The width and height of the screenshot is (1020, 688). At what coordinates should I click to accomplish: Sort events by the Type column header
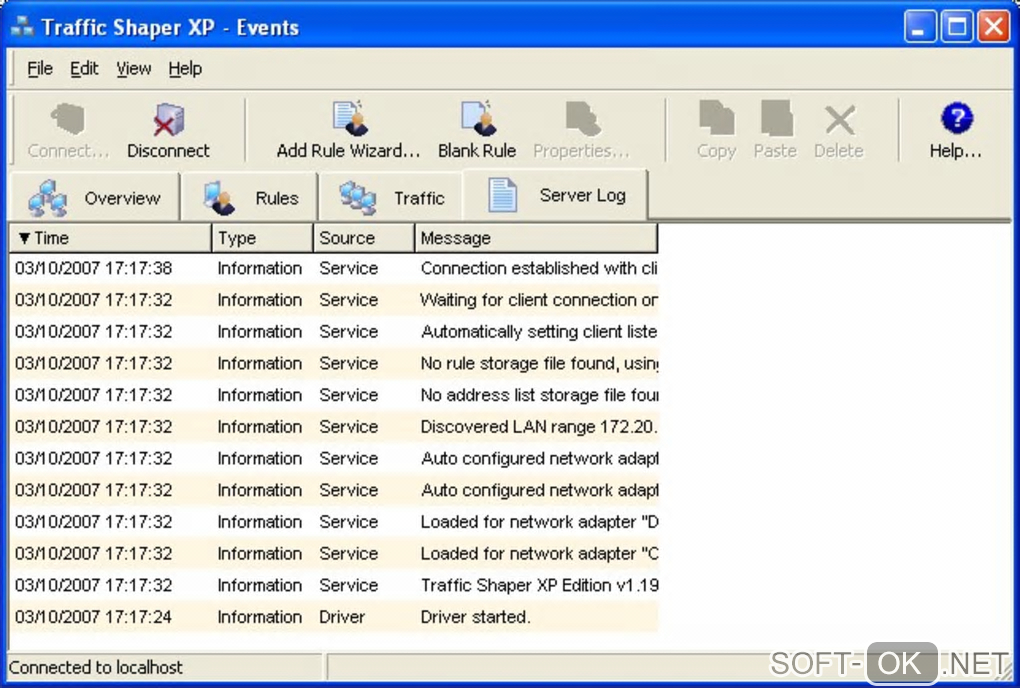(262, 238)
